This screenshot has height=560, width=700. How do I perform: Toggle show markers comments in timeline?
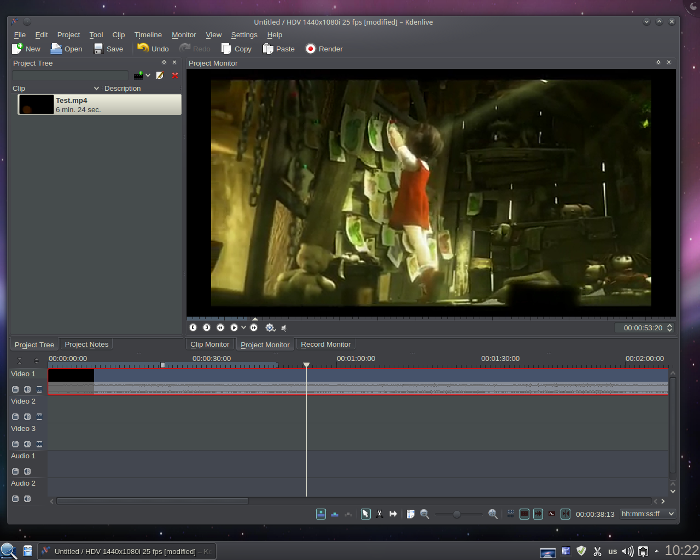(552, 514)
